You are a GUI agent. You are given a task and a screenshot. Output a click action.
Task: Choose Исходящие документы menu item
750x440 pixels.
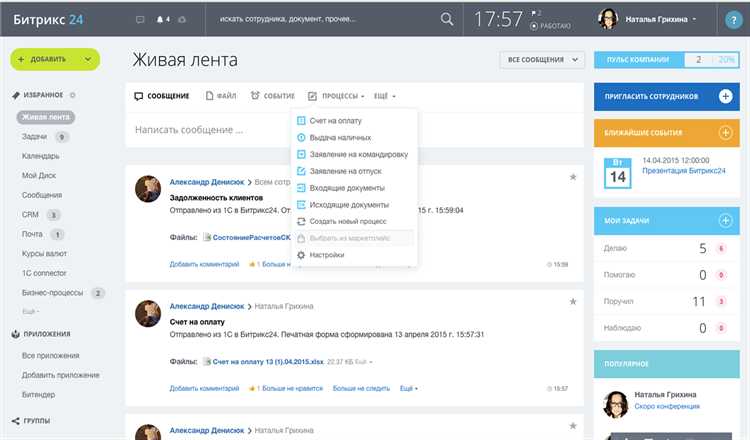pos(349,205)
